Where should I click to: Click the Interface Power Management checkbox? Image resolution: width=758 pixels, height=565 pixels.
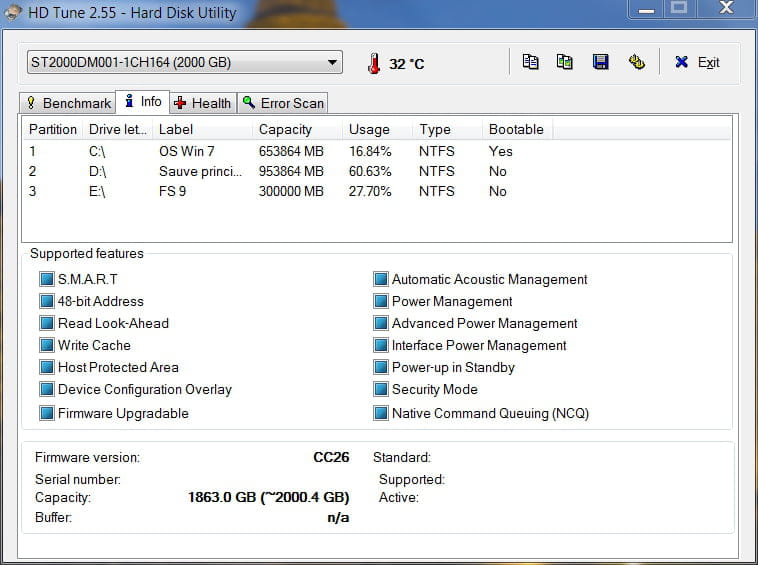381,345
